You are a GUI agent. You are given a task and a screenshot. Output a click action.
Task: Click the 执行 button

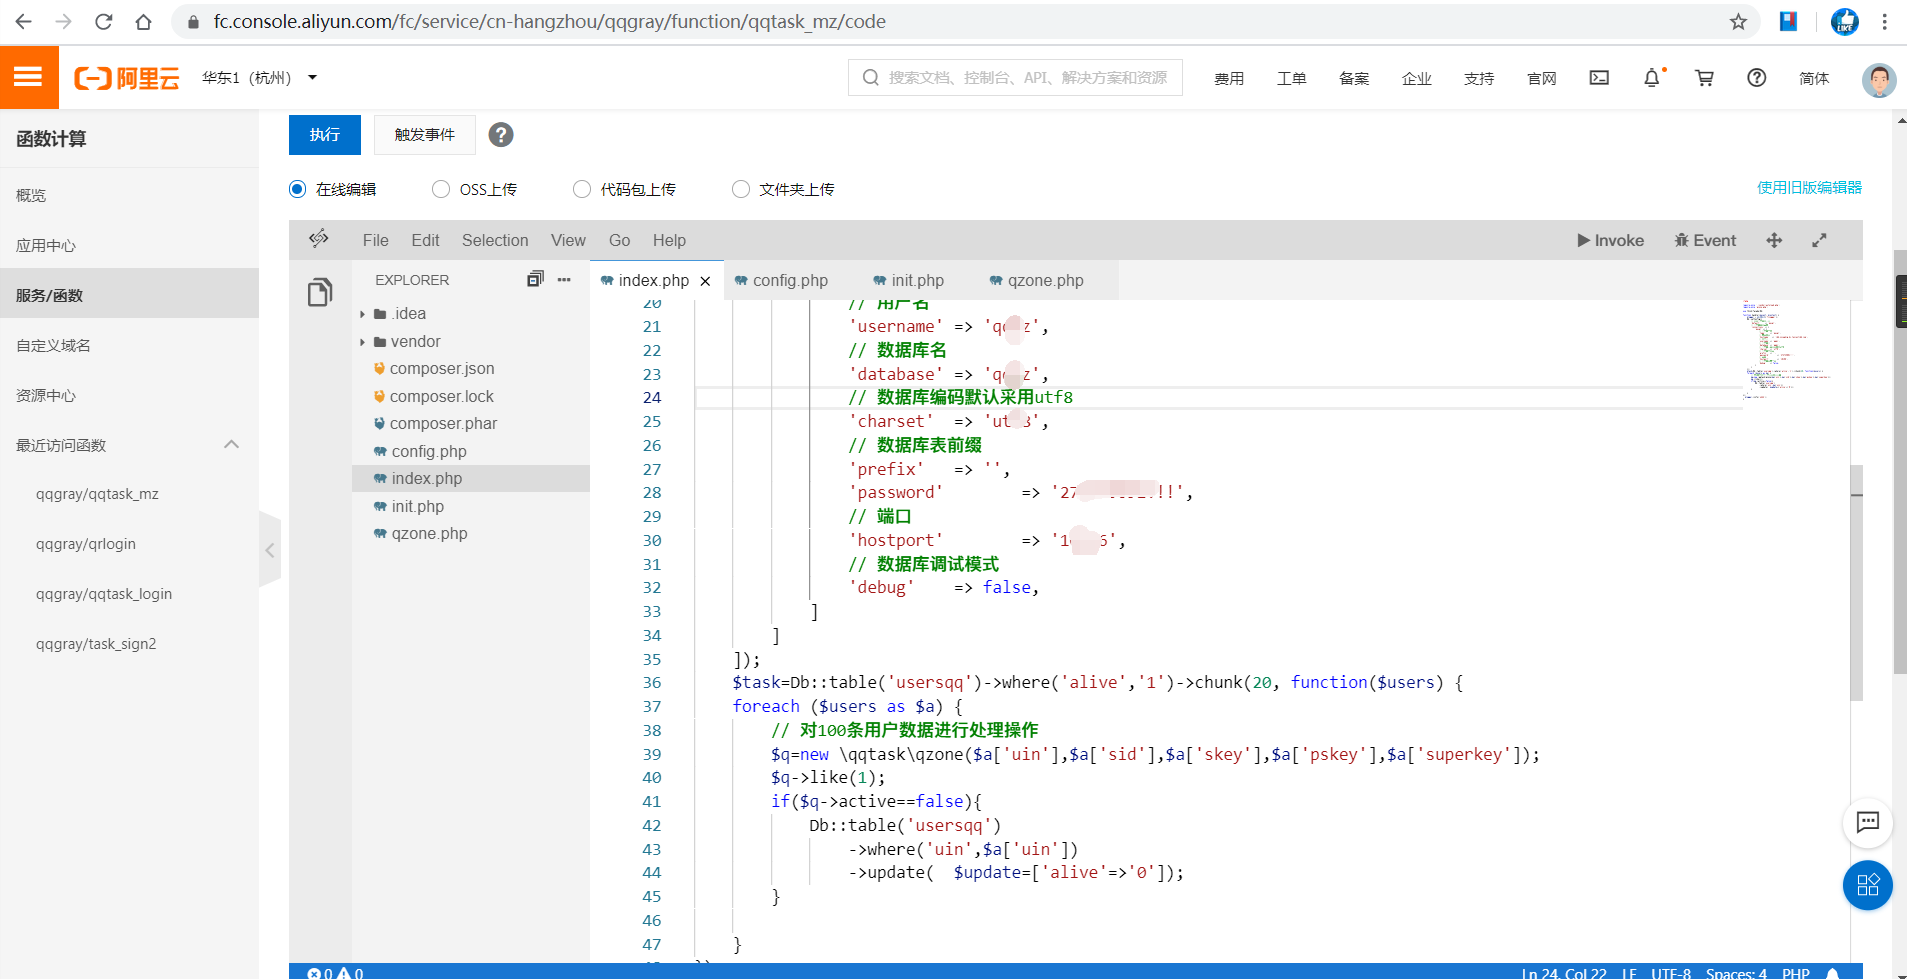pyautogui.click(x=325, y=135)
